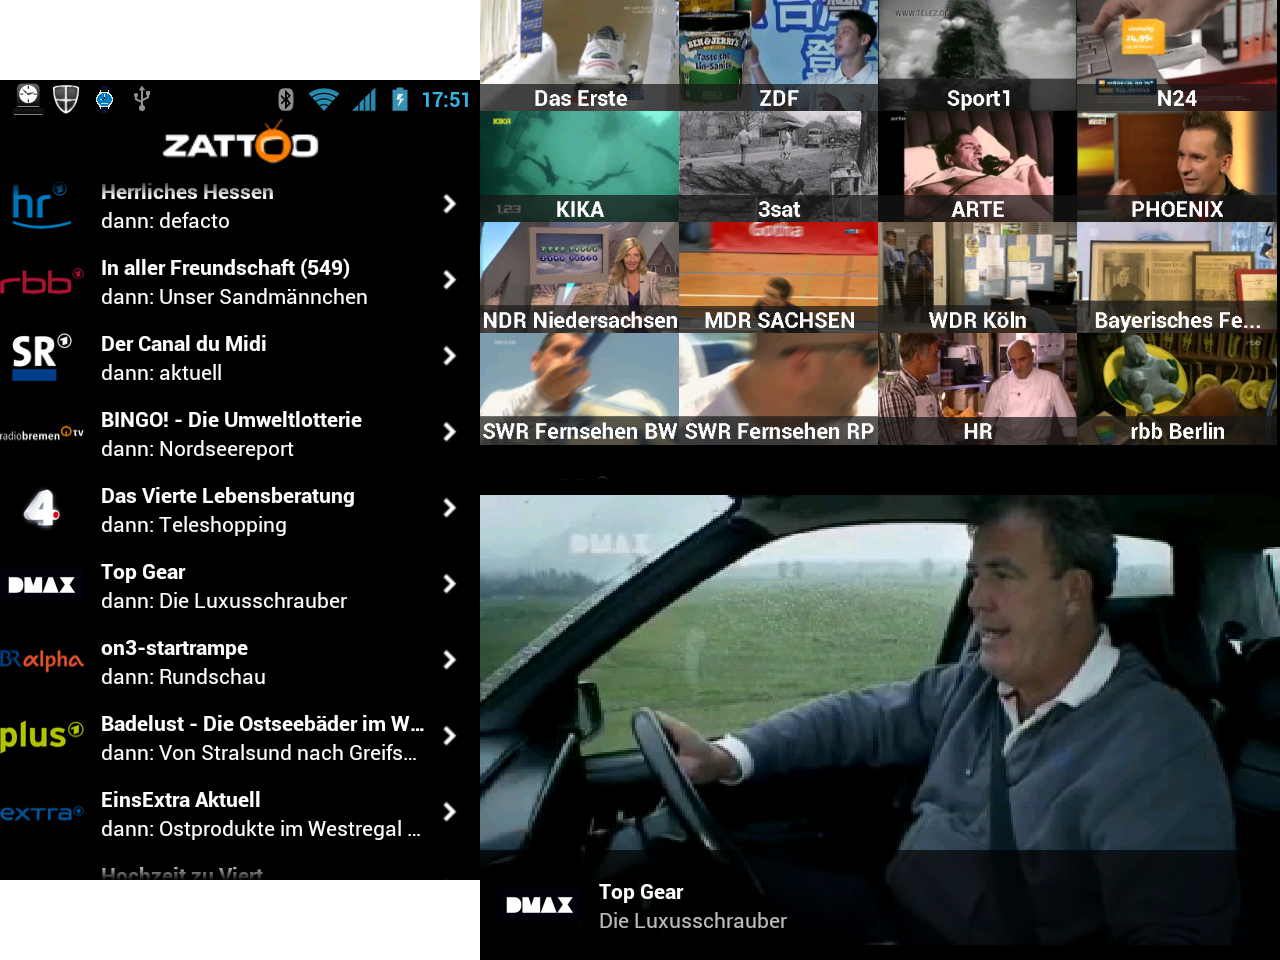Screen dimensions: 1280x960
Task: Tap the SR channel logo
Action: (x=41, y=357)
